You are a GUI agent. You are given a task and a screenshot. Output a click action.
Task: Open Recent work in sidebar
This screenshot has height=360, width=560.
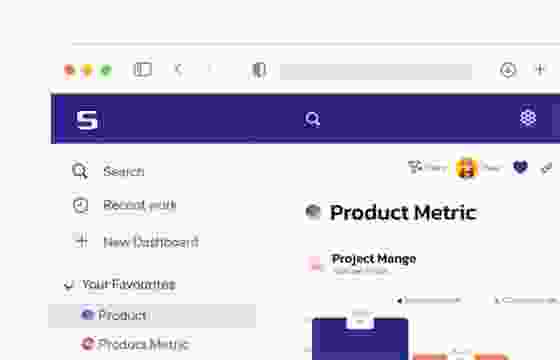125,205
